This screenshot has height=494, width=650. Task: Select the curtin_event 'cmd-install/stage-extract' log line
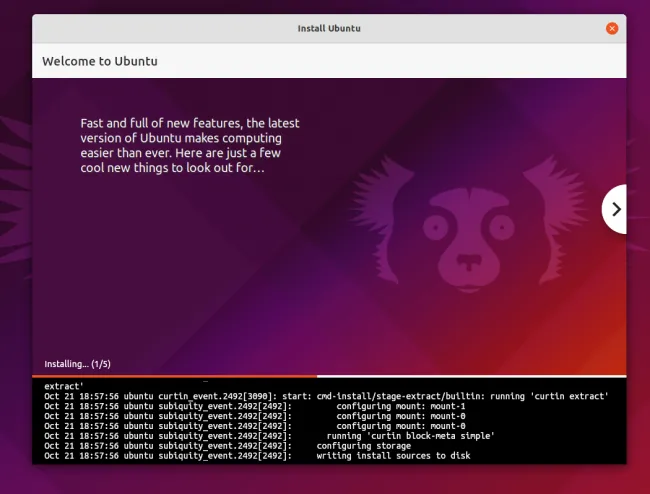tap(326, 396)
